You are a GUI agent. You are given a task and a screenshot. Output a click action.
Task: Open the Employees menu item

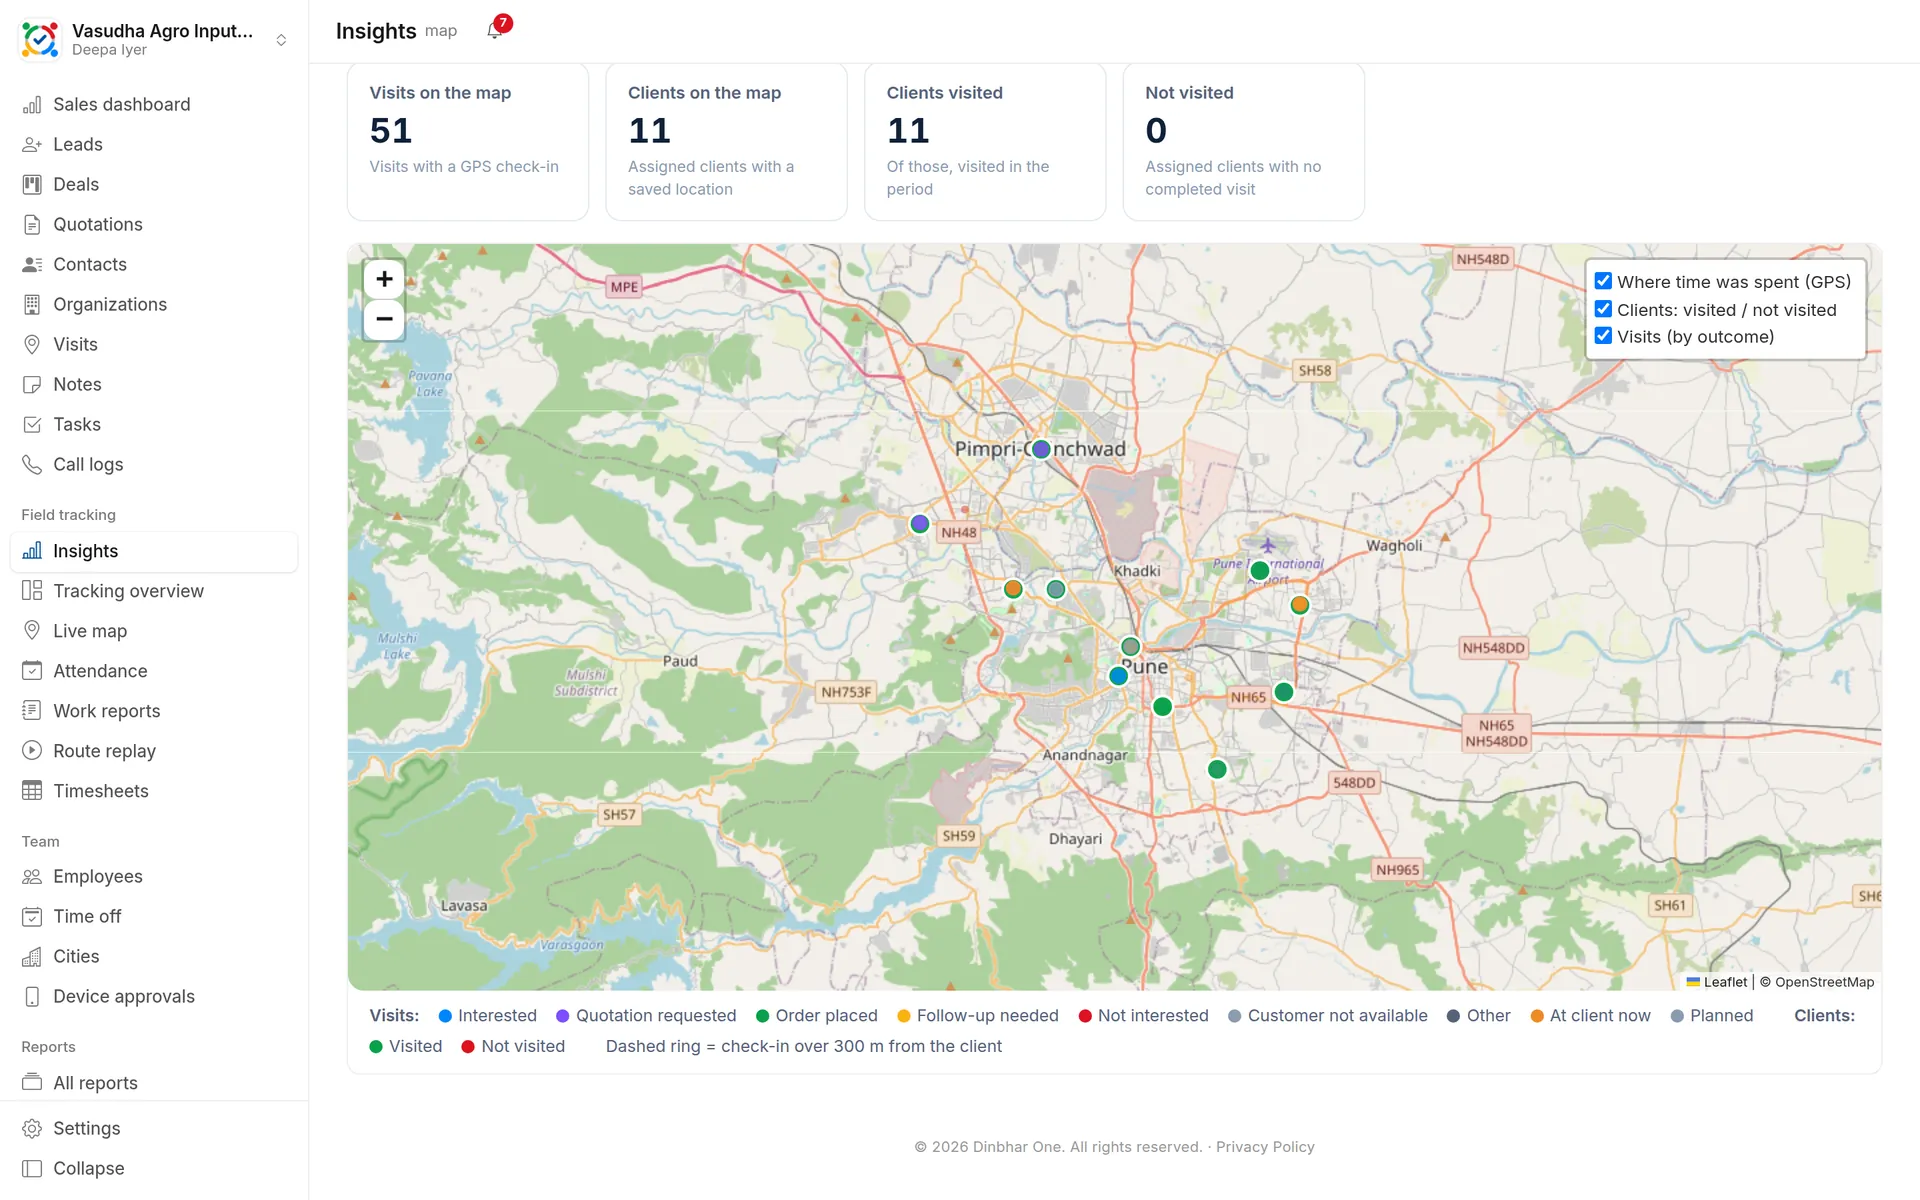coord(154,877)
